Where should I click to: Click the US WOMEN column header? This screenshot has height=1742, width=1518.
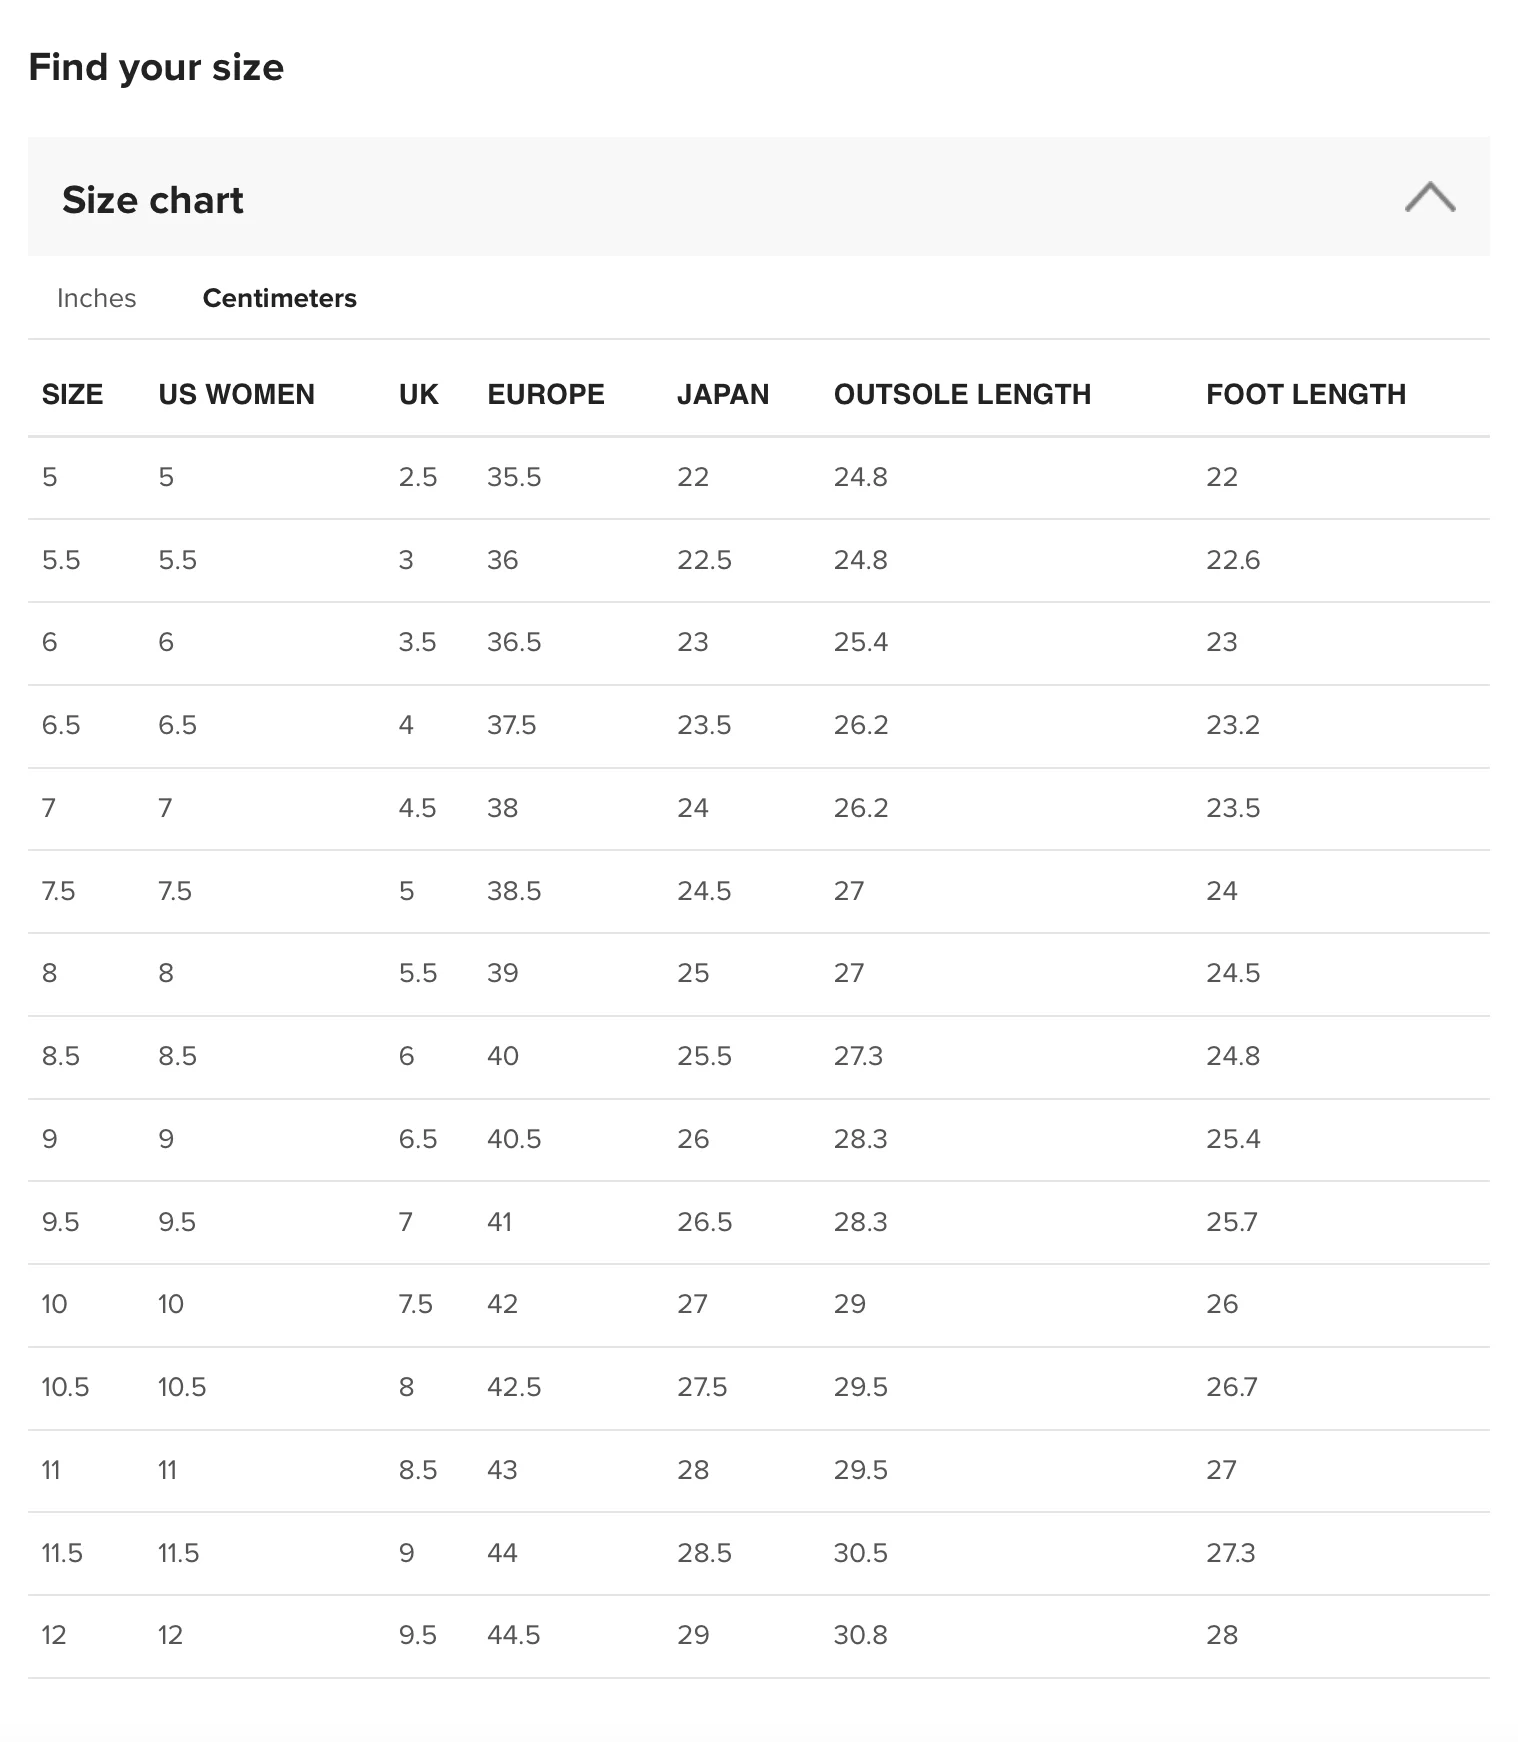click(x=236, y=394)
